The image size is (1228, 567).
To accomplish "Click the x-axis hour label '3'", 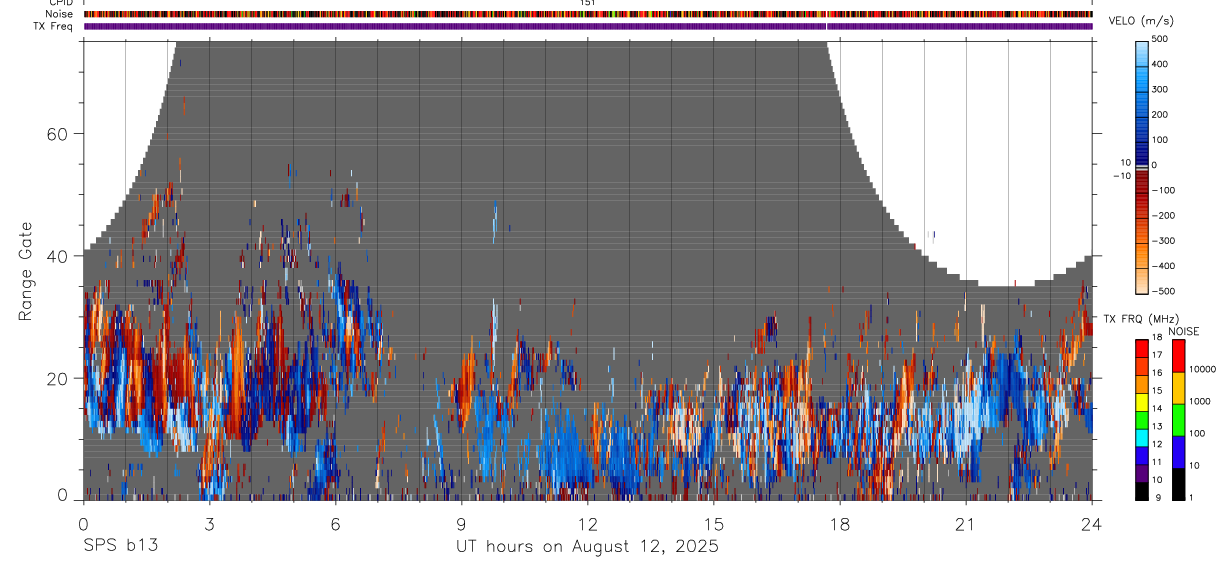I will [x=209, y=524].
